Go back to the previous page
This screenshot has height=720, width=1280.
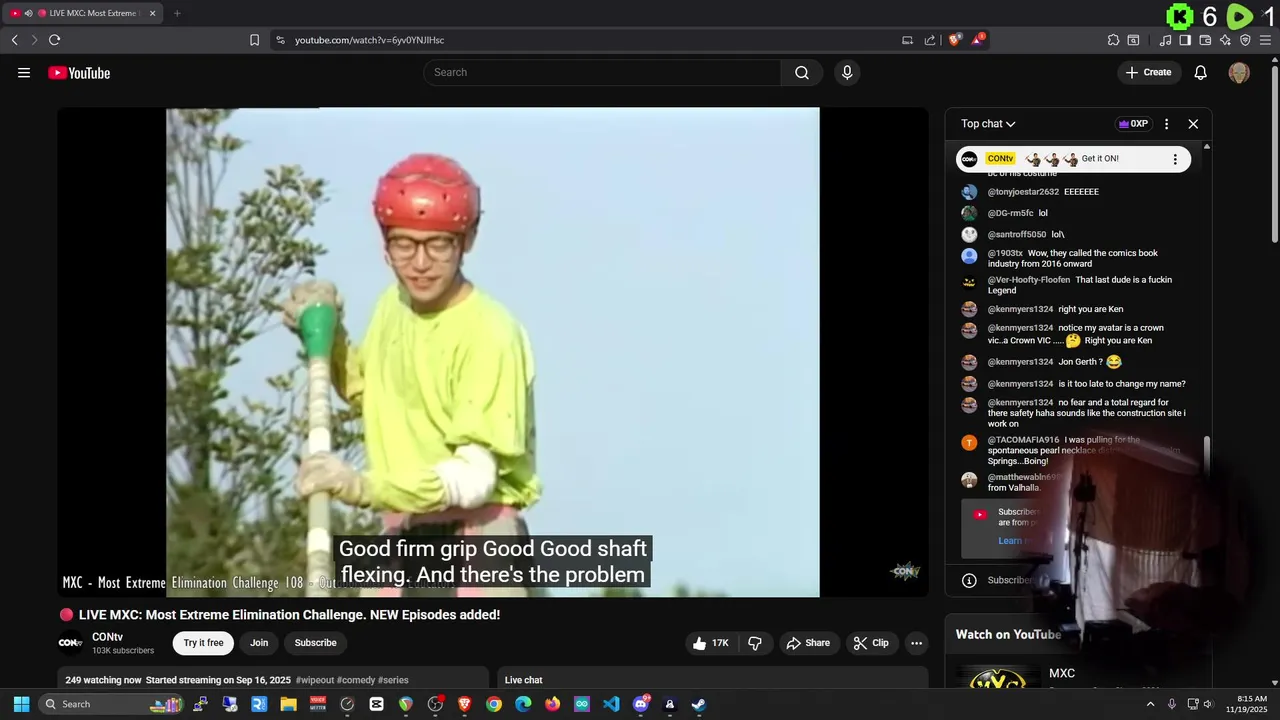(x=14, y=40)
